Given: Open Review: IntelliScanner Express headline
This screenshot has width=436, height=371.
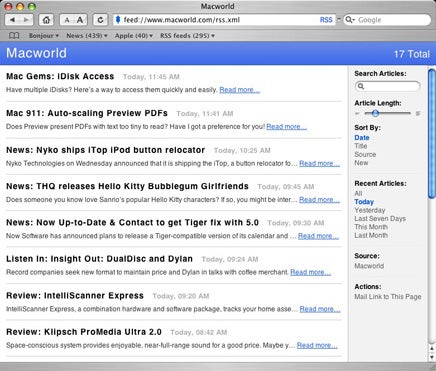Looking at the screenshot, I should click(x=75, y=295).
